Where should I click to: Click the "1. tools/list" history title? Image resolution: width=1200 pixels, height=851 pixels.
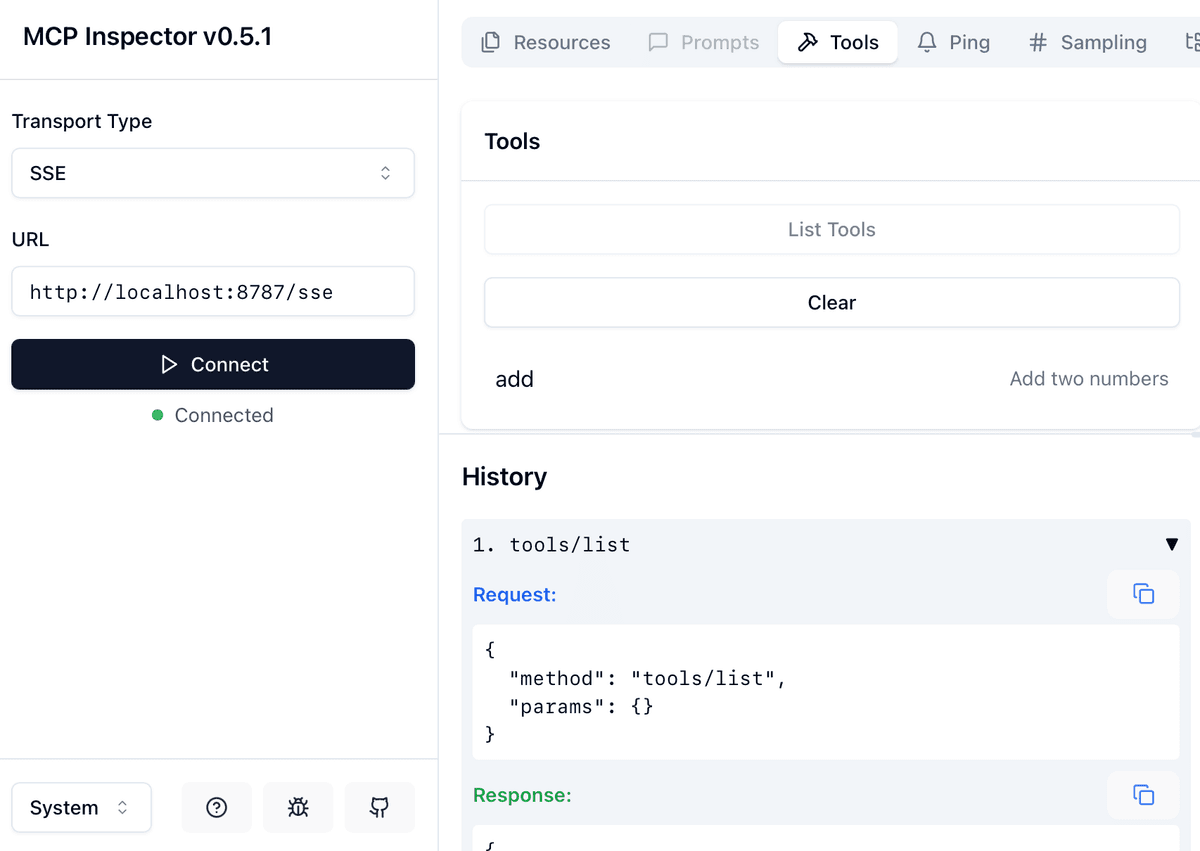click(551, 545)
